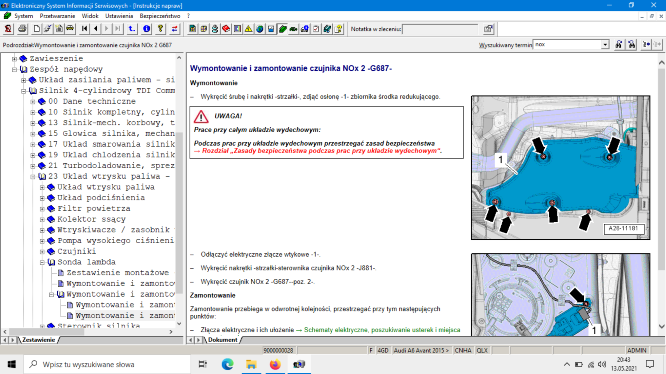Viewport: 666px width, 374px height.
Task: Click the yellow warning triangle icon
Action: coord(248,29)
